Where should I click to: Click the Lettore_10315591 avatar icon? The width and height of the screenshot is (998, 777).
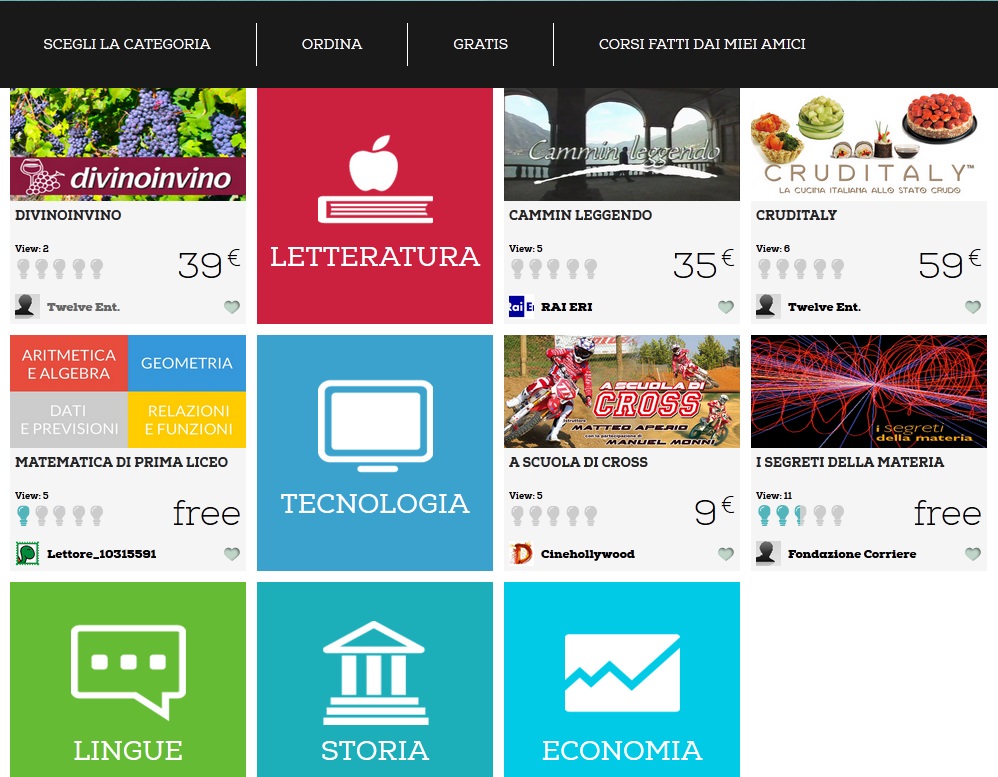point(27,554)
